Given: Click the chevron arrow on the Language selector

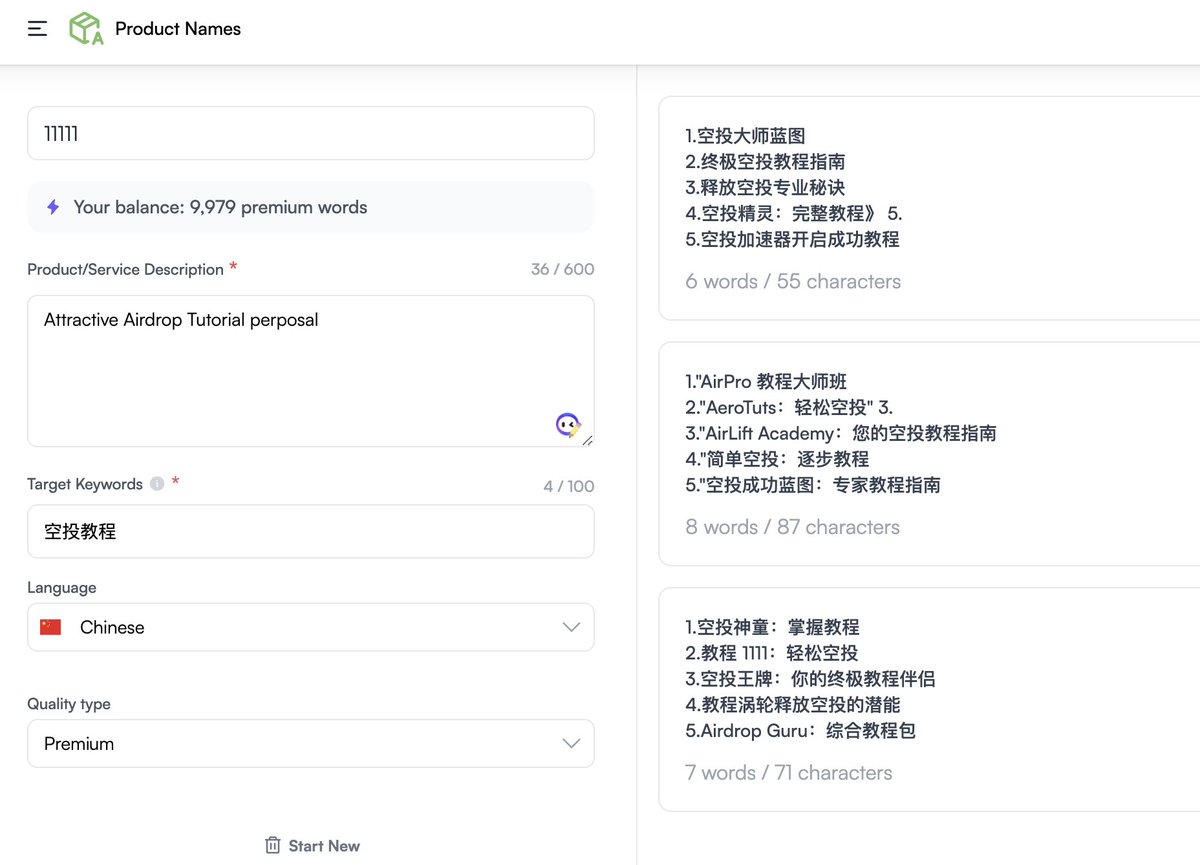Looking at the screenshot, I should [571, 627].
